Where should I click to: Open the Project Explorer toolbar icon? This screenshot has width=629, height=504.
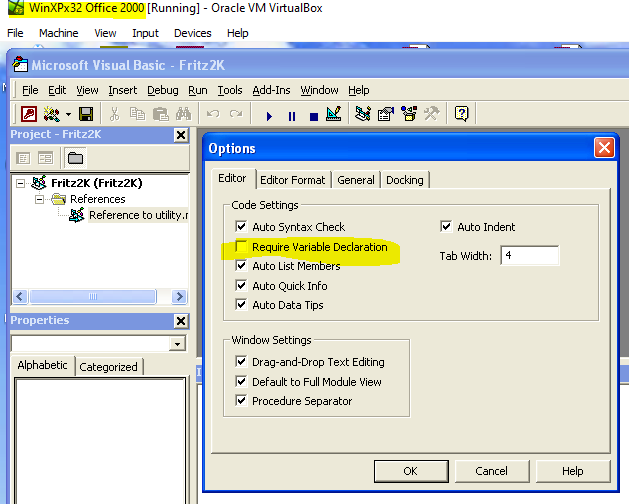(x=363, y=114)
